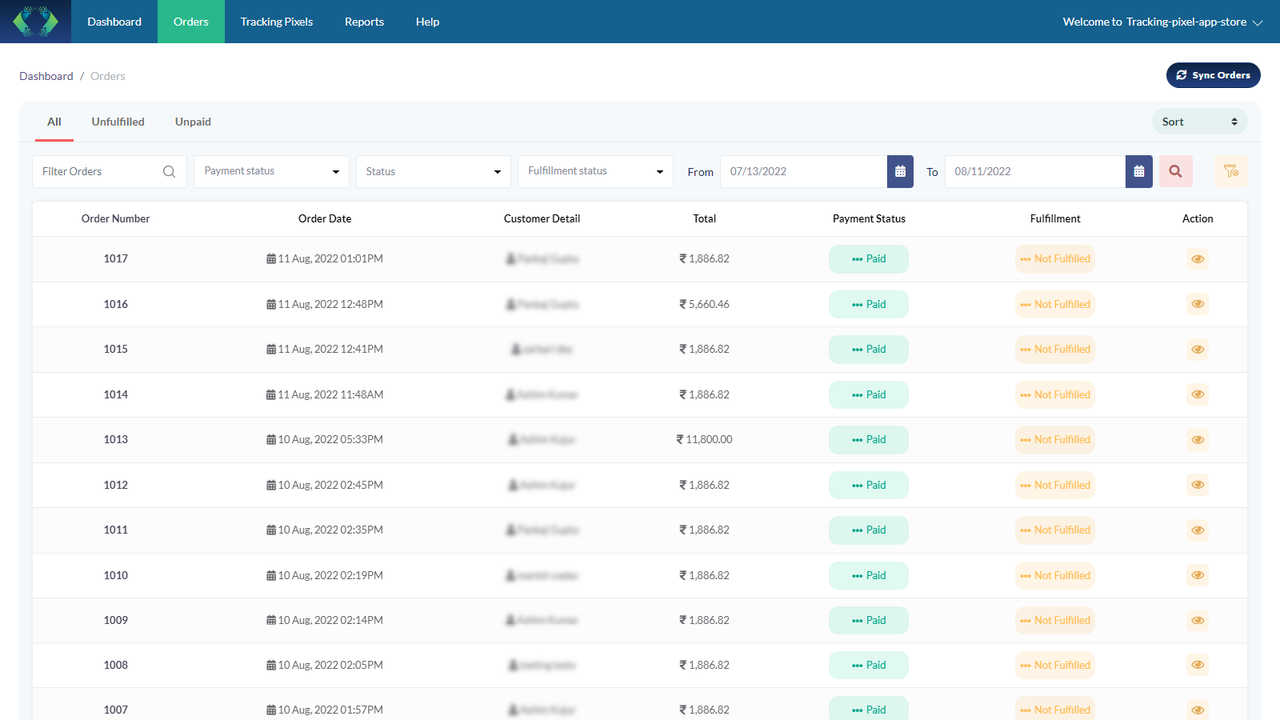Click the red search magnifier button
The height and width of the screenshot is (720, 1280).
pos(1176,171)
